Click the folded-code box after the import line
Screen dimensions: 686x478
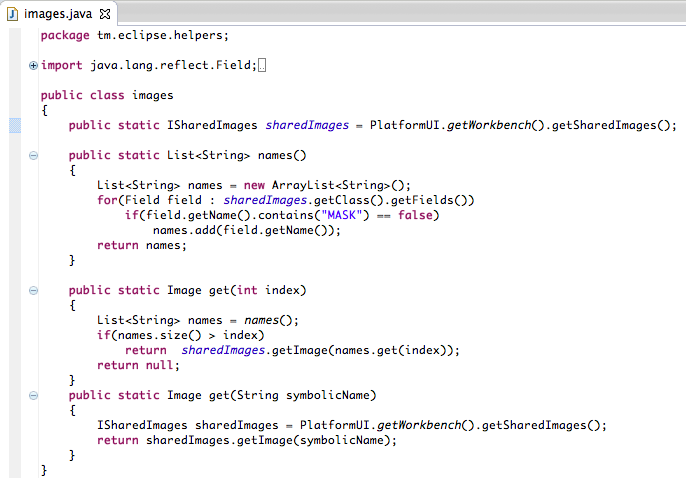click(x=263, y=65)
